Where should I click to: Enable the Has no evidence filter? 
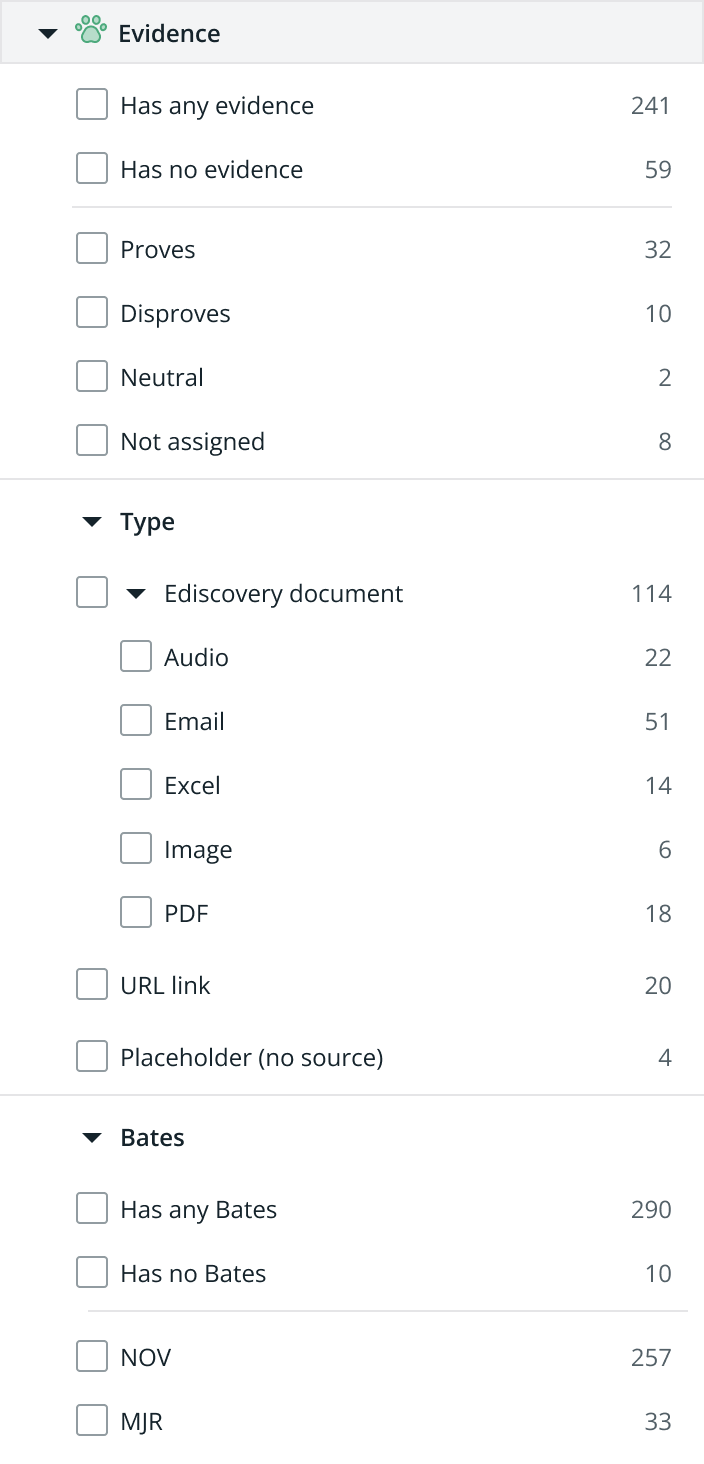pos(91,167)
